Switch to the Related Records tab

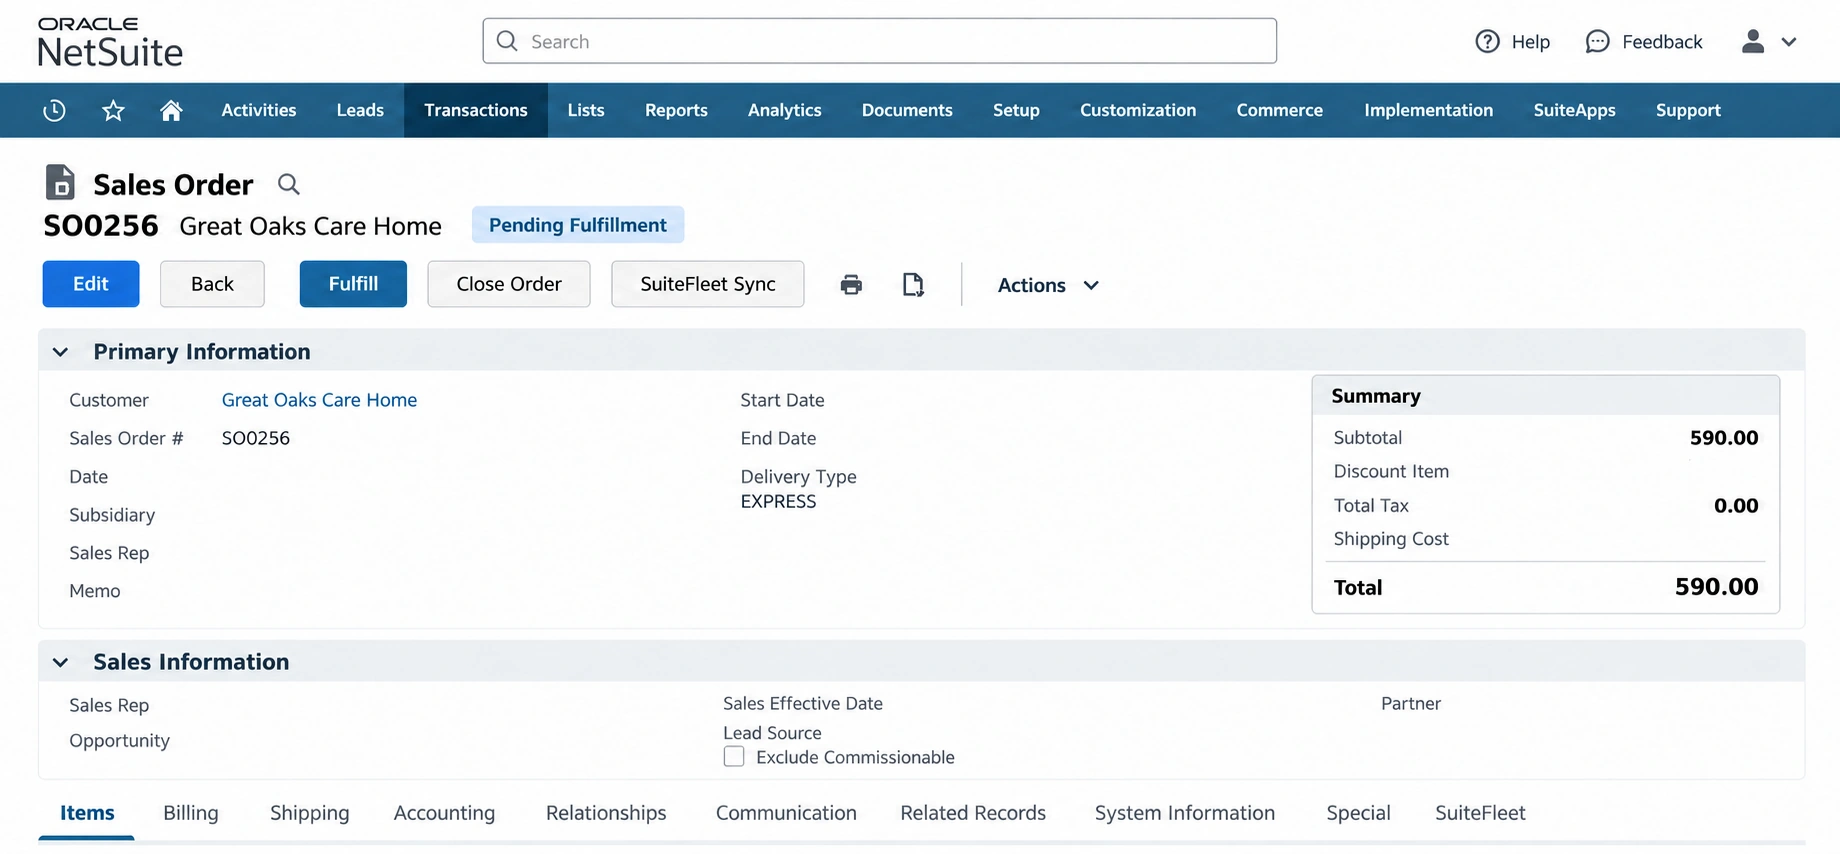tap(973, 813)
